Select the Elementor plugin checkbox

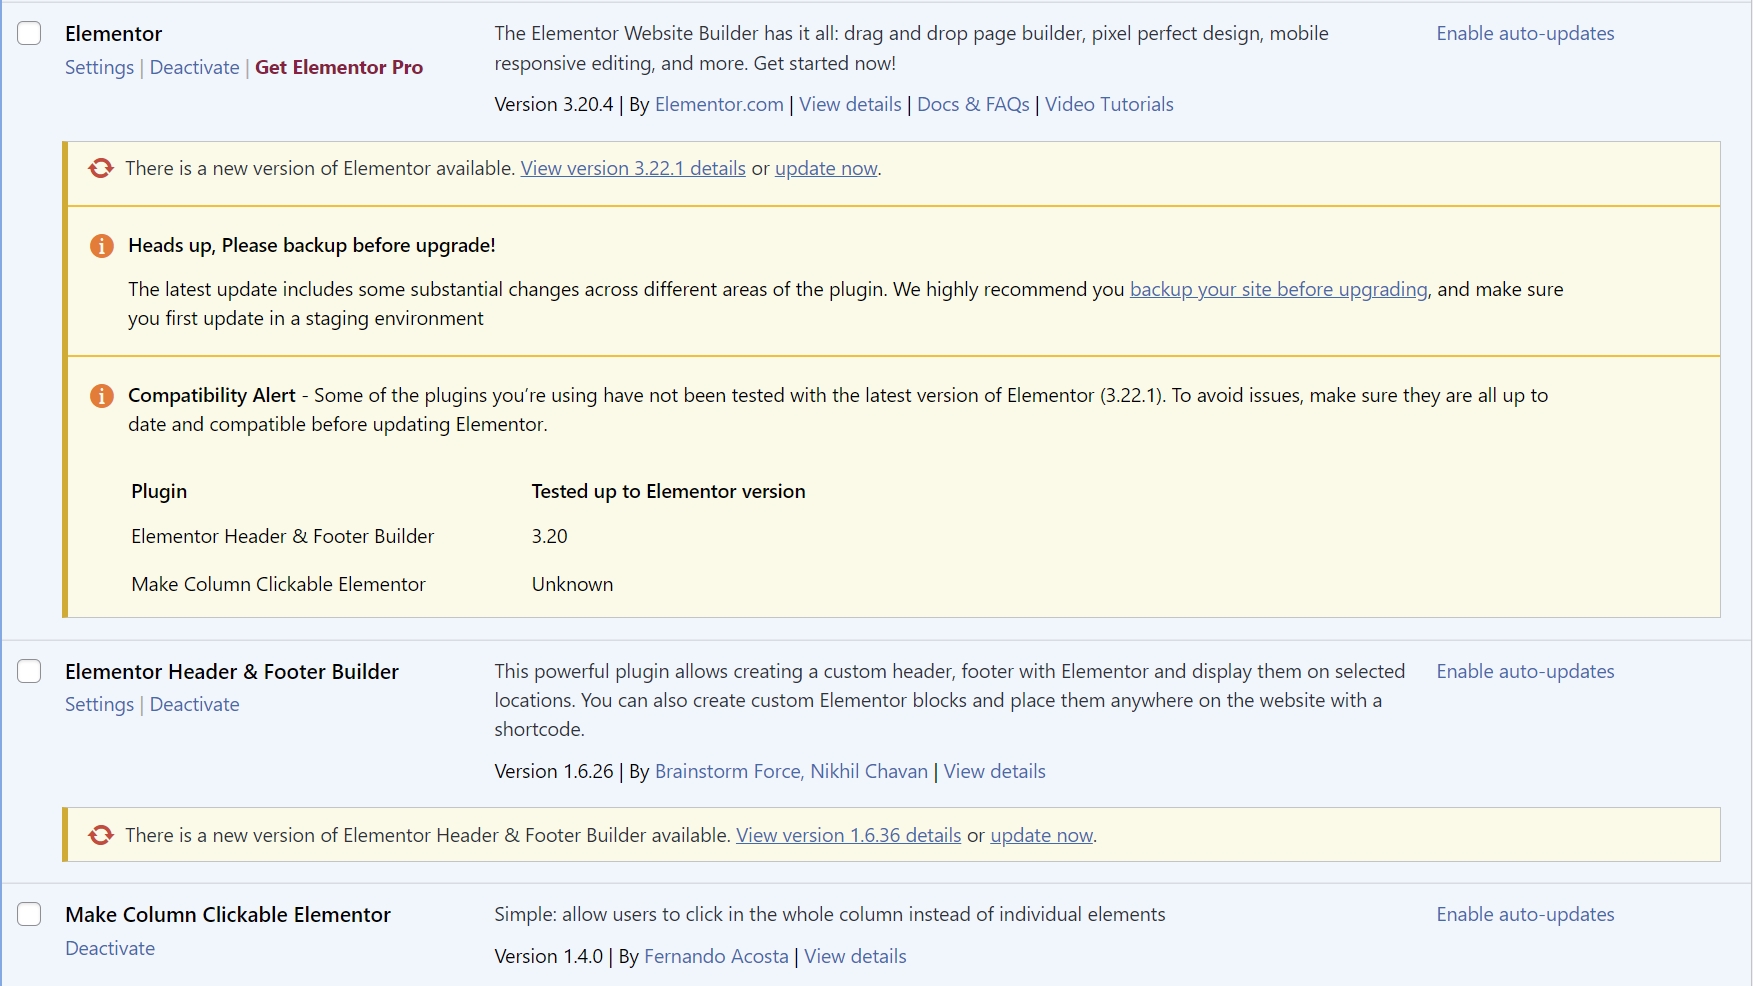pos(29,33)
